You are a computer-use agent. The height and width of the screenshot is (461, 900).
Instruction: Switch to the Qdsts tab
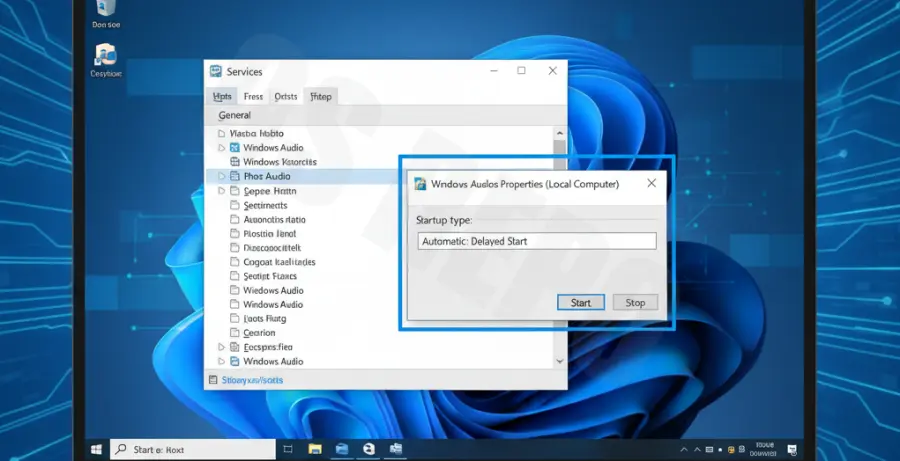[286, 96]
